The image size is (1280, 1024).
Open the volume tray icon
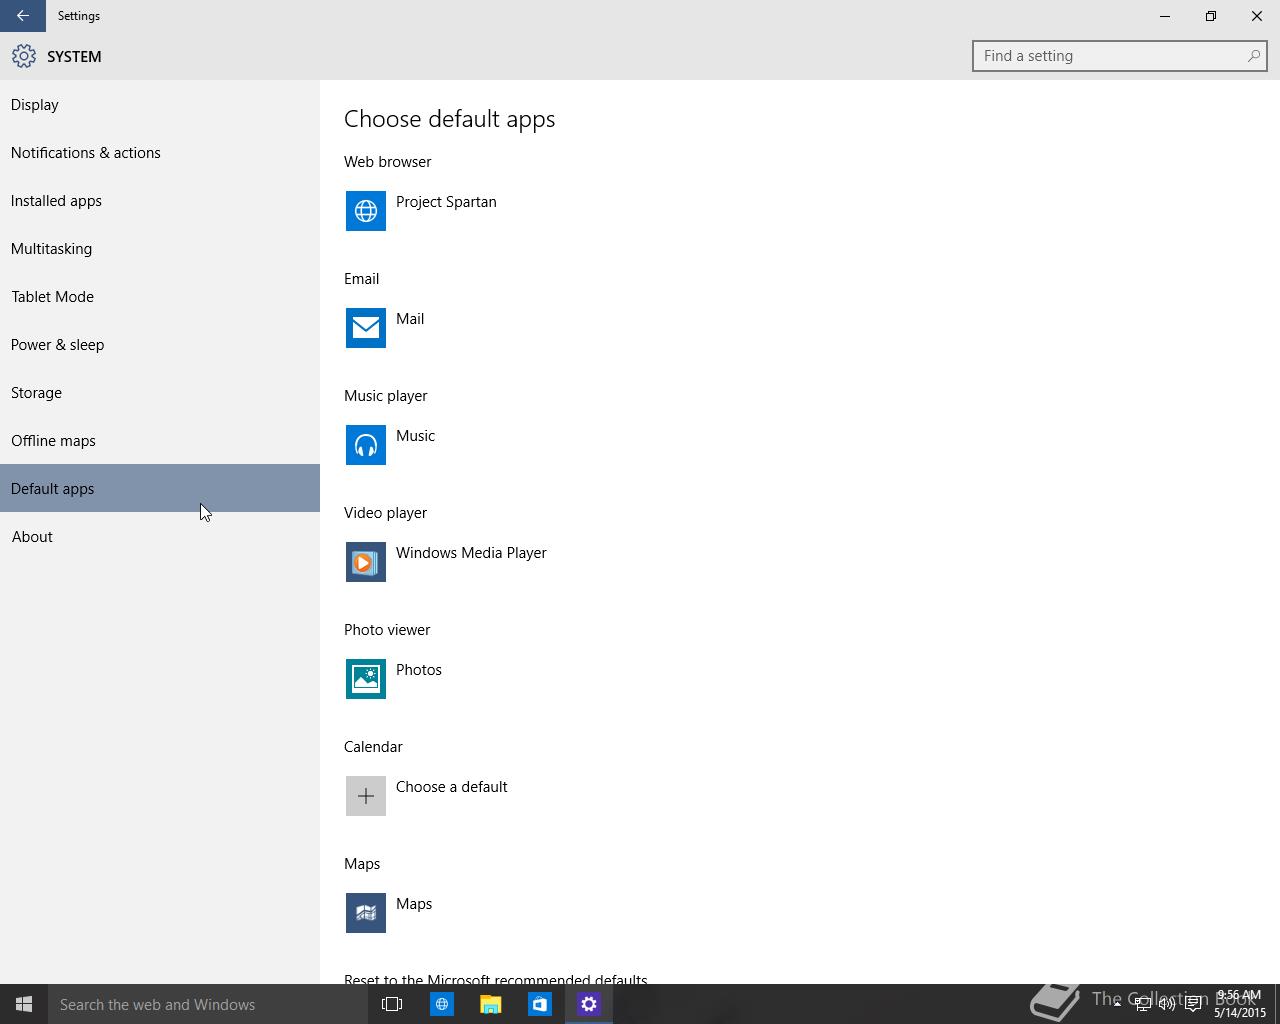(x=1167, y=1004)
